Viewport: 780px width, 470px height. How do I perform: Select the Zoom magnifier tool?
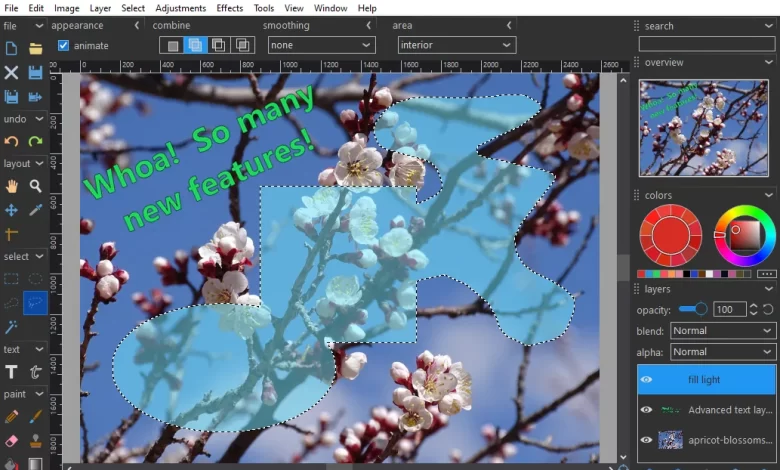35,186
